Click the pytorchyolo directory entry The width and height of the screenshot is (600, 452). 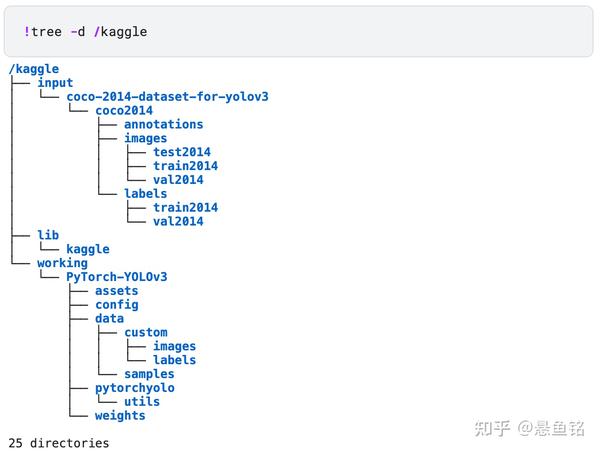[135, 388]
